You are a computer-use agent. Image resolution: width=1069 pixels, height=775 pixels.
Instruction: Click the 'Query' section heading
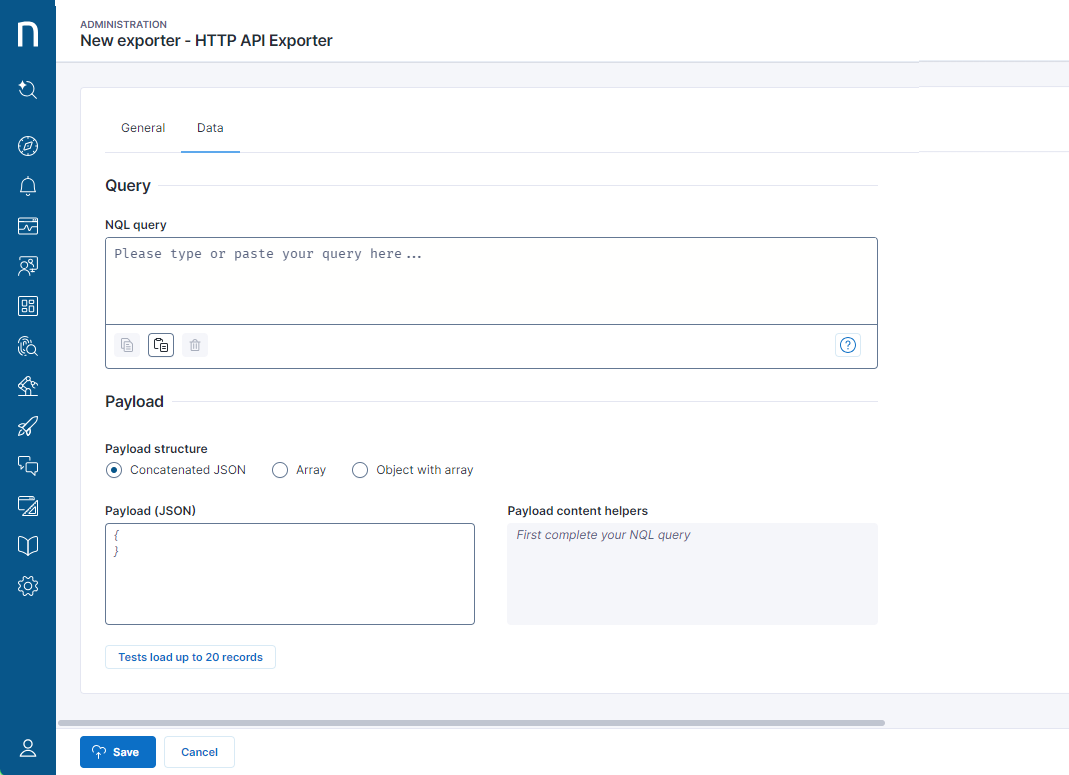point(127,186)
